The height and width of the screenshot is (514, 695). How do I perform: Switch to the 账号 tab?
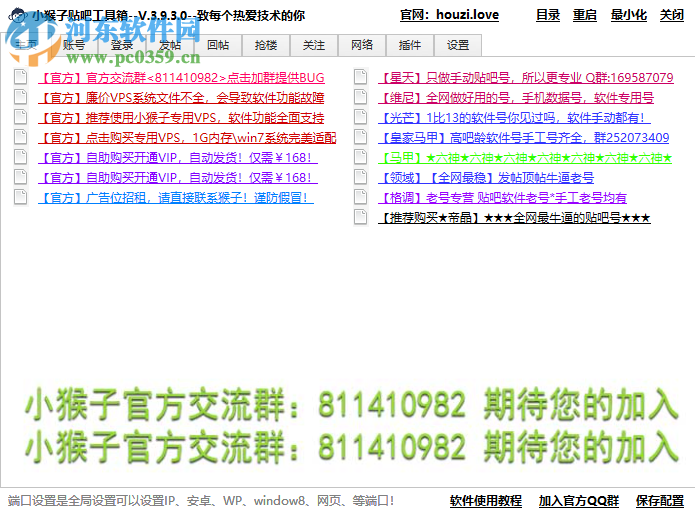coord(74,45)
